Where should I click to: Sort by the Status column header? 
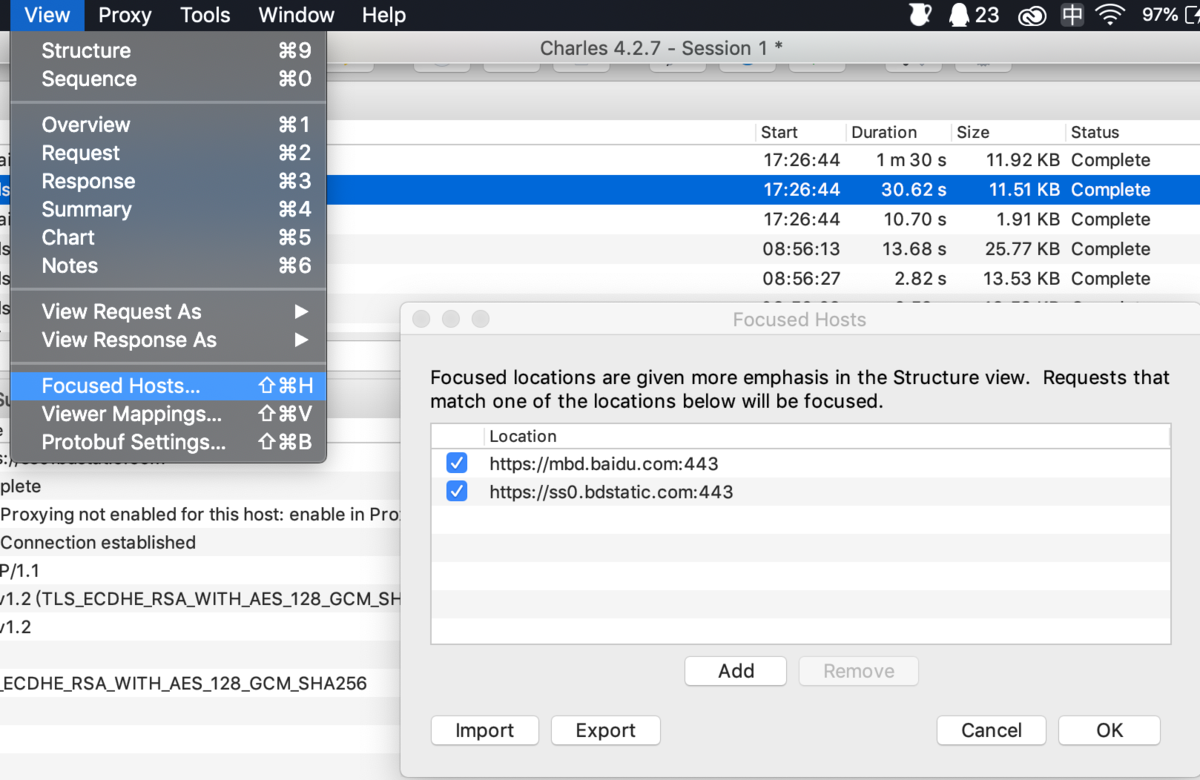point(1132,132)
